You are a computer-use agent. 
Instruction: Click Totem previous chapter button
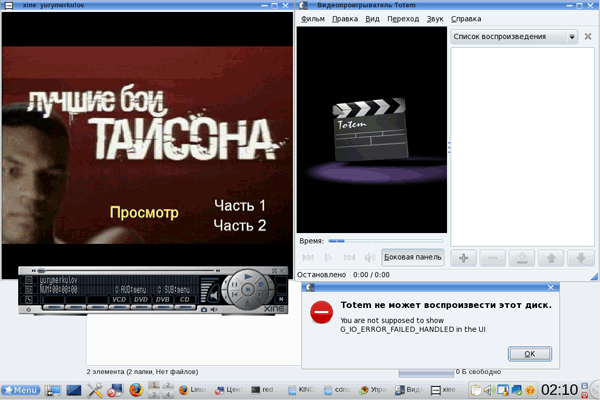(x=308, y=258)
